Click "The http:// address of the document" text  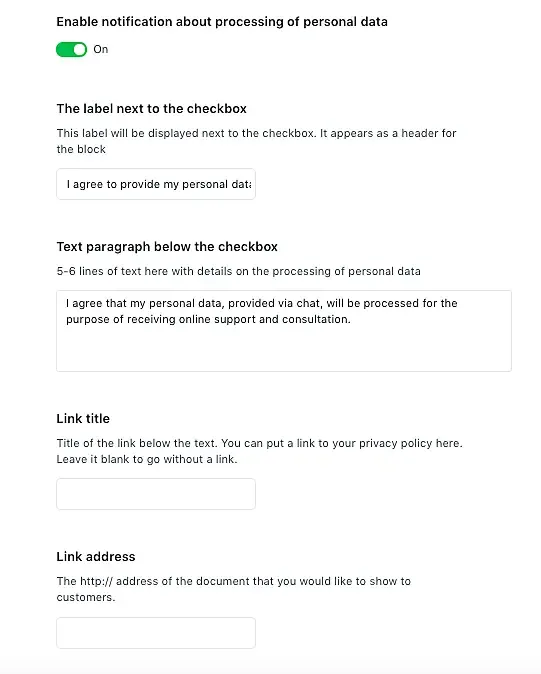coord(233,581)
